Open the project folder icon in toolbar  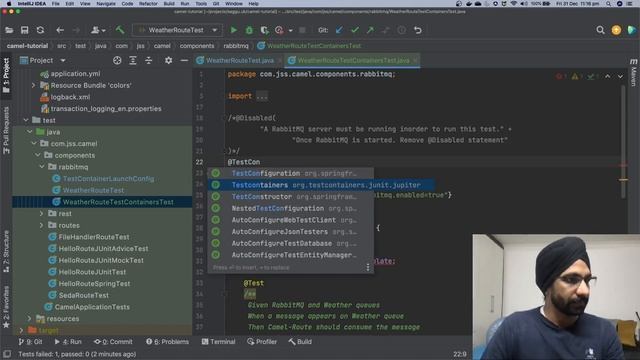9,30
